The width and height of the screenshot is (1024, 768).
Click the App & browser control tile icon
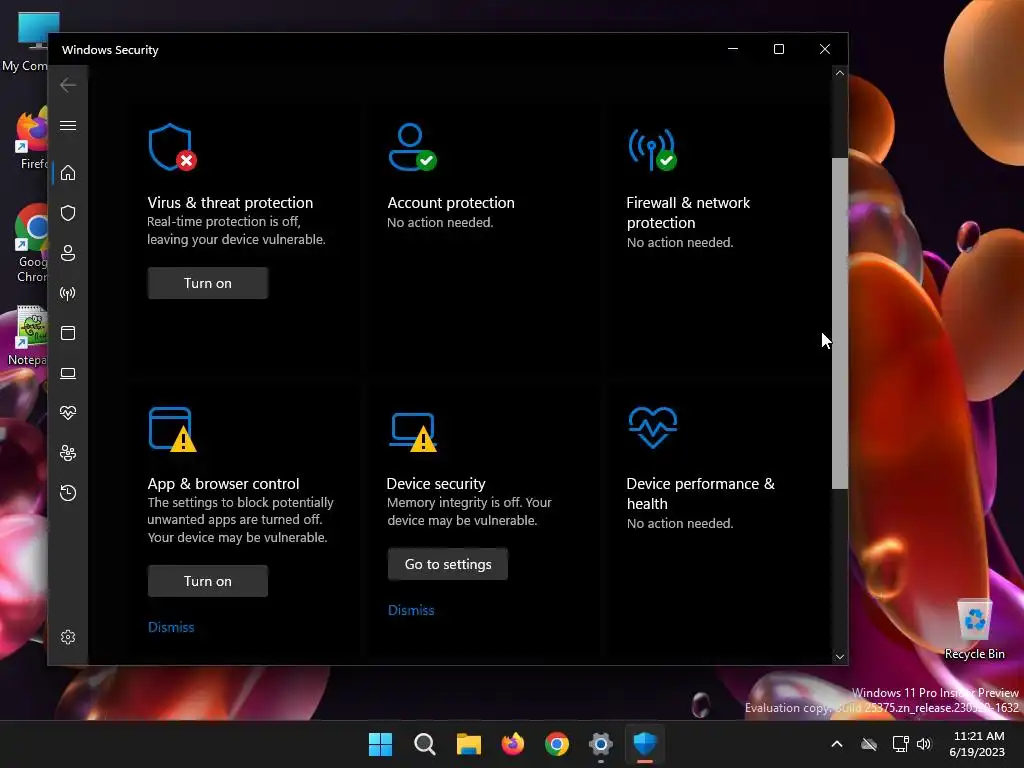172,429
